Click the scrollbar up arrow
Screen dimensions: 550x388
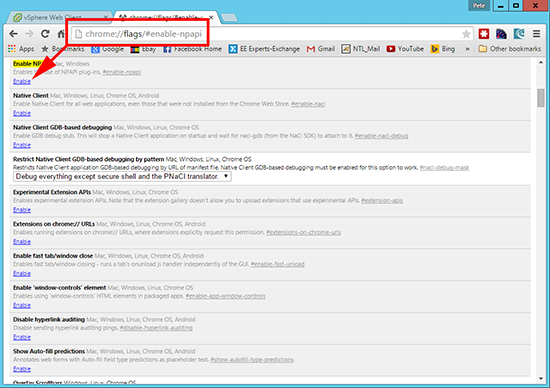(541, 62)
